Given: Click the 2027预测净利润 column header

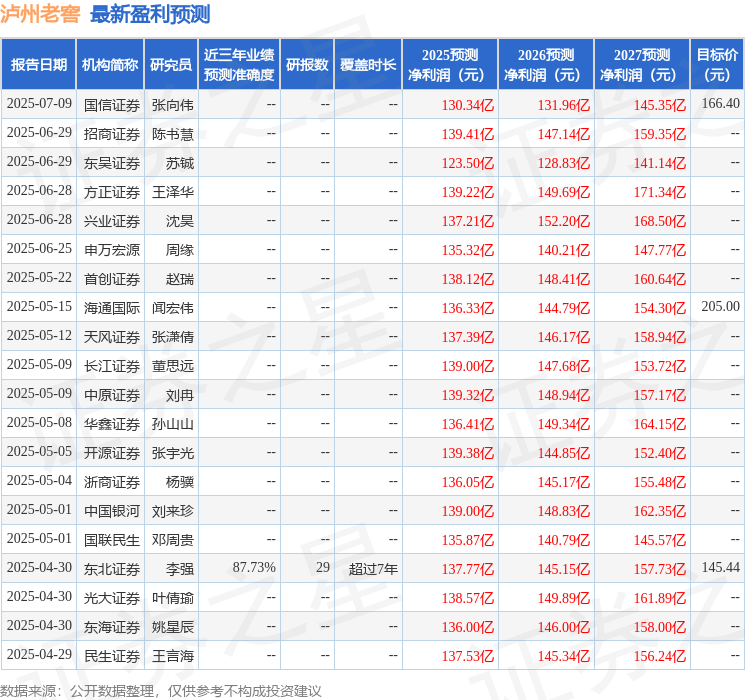Looking at the screenshot, I should (642, 65).
